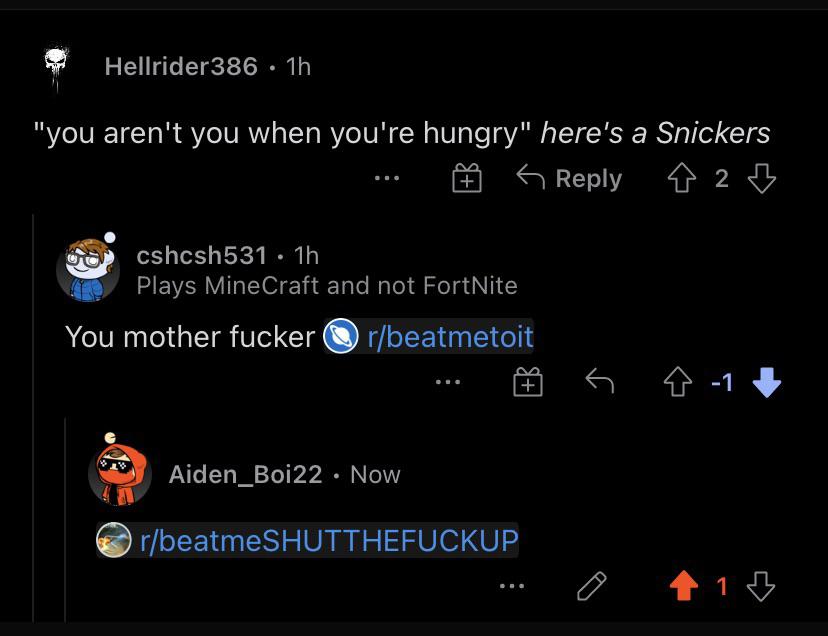The width and height of the screenshot is (828, 636).
Task: Reply to Hellrider386's comment
Action: [x=569, y=177]
